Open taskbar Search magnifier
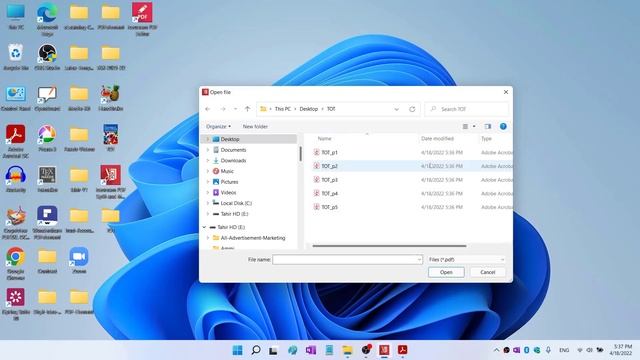 (x=256, y=350)
